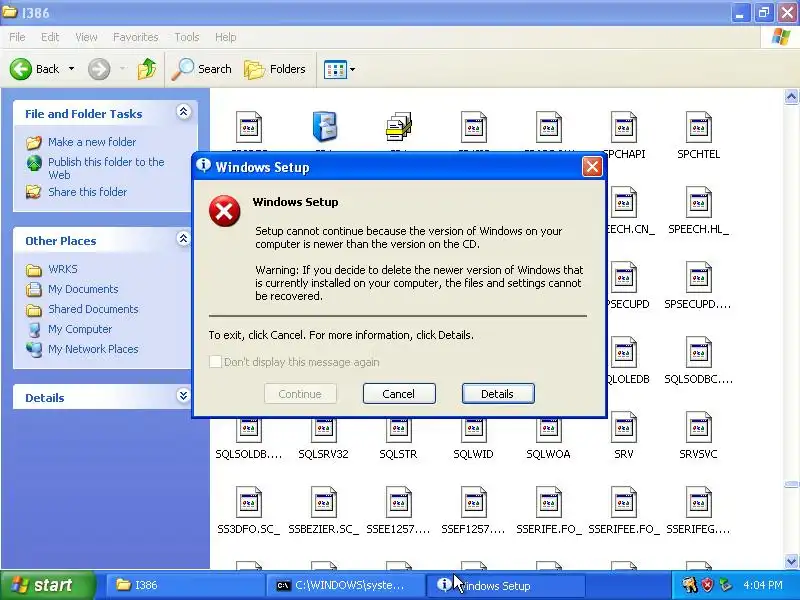Open Shared Documents link
Viewport: 800px width, 600px height.
[x=93, y=309]
